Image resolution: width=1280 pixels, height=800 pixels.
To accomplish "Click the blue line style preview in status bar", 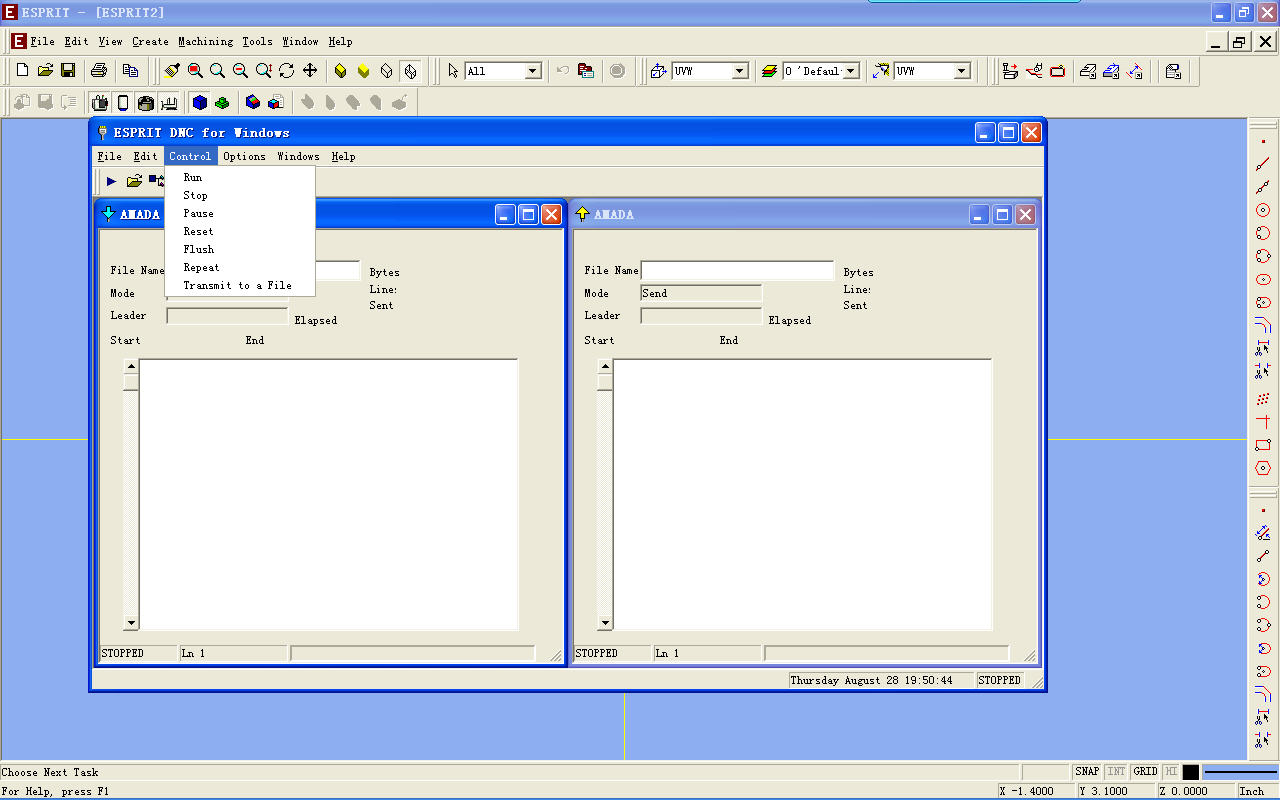I will pos(1240,772).
